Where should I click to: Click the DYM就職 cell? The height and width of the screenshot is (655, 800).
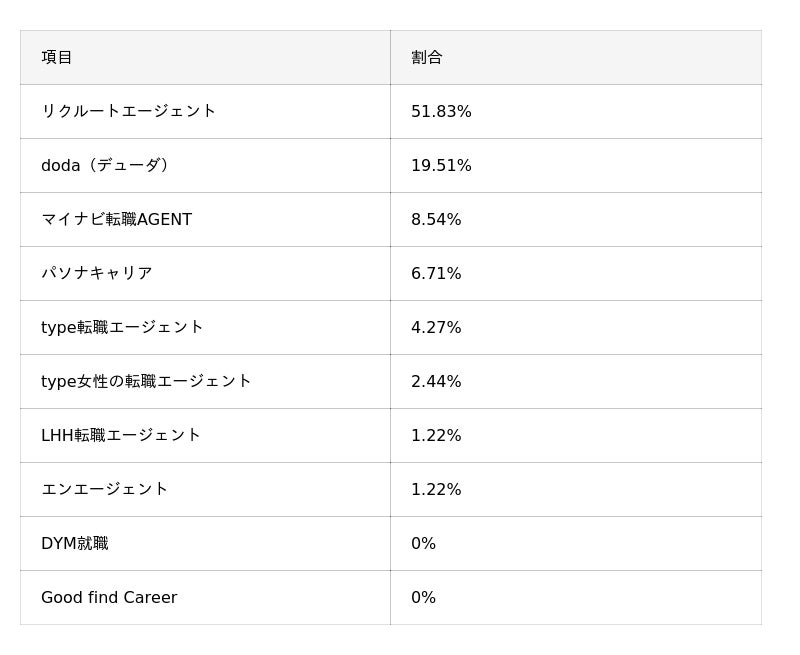pyautogui.click(x=75, y=543)
